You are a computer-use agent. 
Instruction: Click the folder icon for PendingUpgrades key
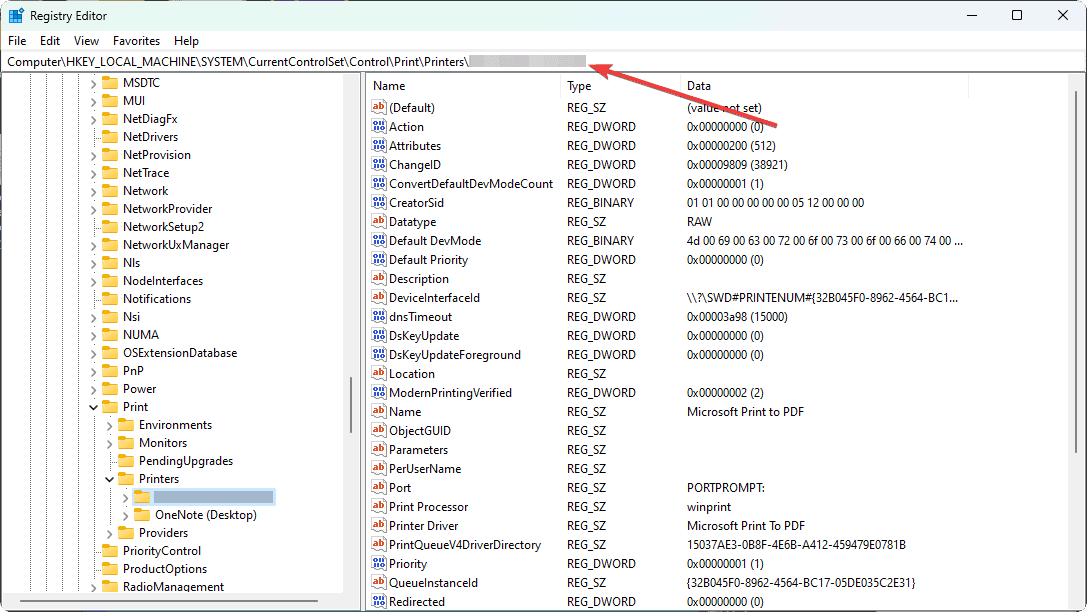click(126, 461)
